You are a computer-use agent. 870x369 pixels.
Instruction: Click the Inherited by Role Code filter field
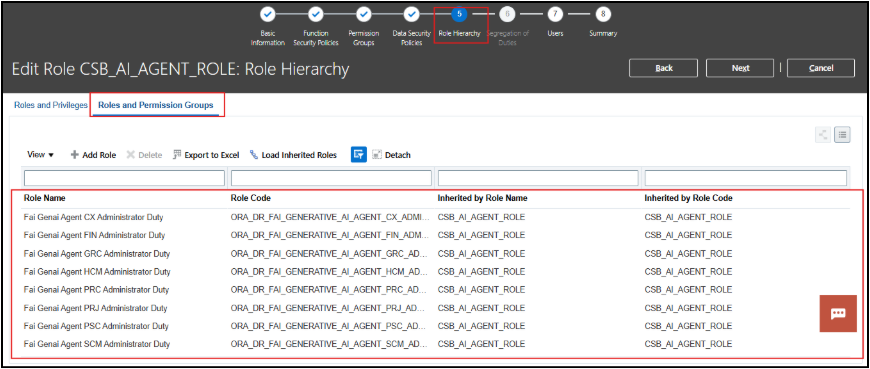click(x=746, y=178)
